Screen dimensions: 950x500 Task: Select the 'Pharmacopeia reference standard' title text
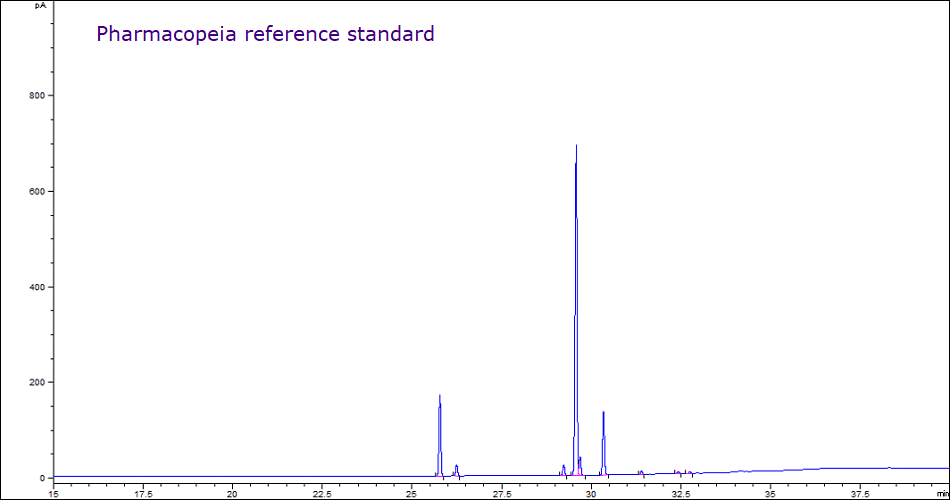pyautogui.click(x=265, y=34)
